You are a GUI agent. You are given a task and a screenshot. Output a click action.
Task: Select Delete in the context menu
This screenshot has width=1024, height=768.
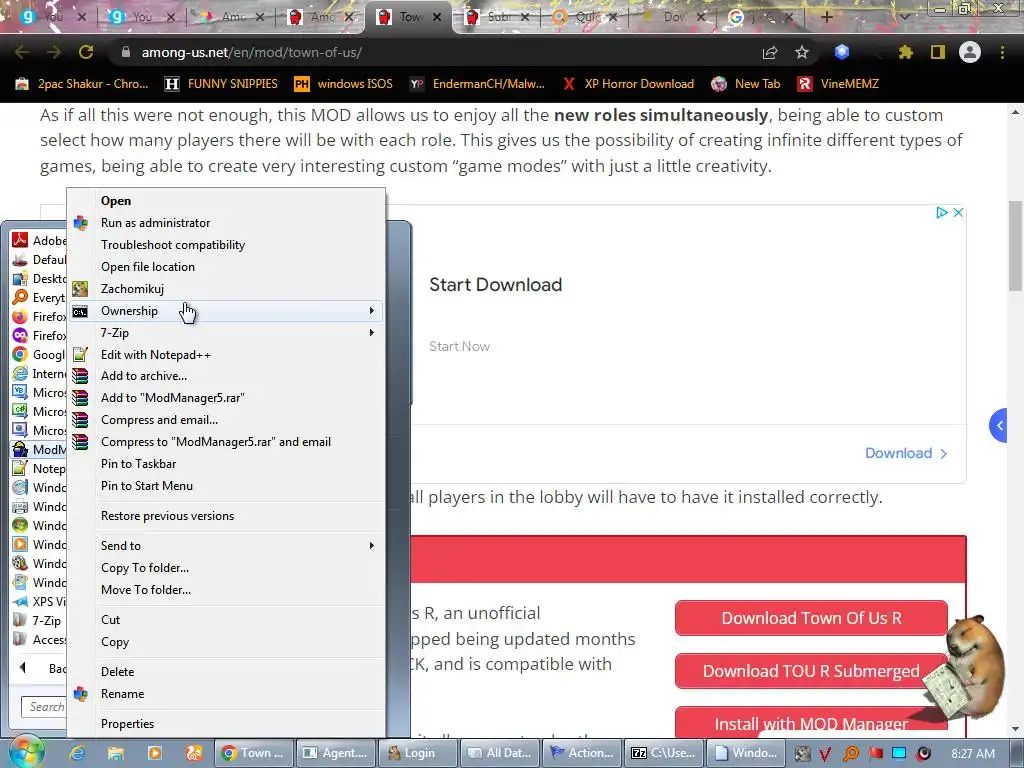(226, 672)
